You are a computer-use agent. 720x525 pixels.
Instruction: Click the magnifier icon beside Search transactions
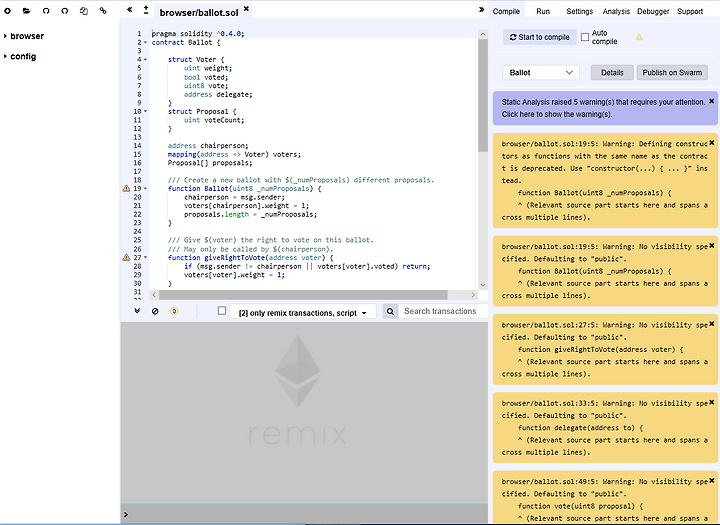click(390, 311)
